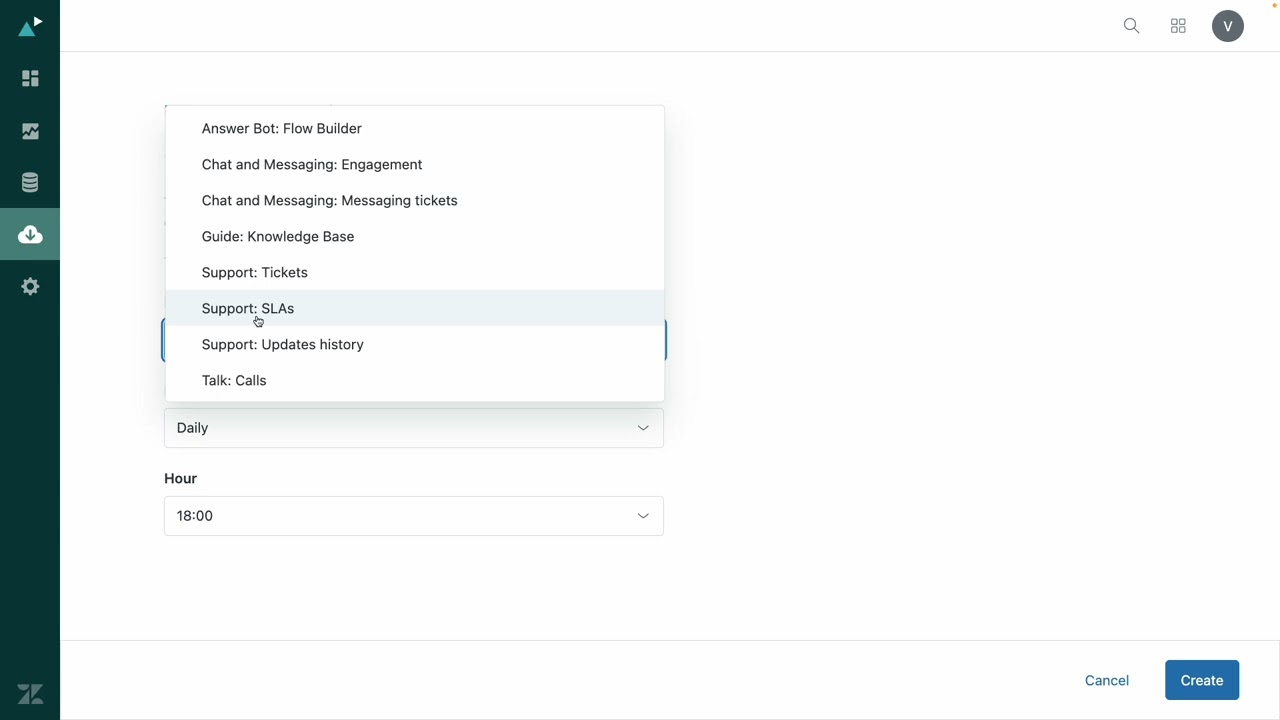Open the user avatar V menu
This screenshot has height=720, width=1280.
(1228, 26)
